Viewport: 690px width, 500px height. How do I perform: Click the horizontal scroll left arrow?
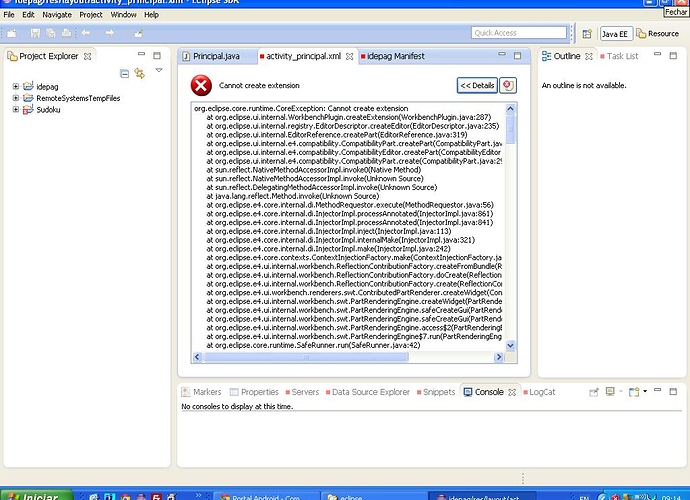click(x=197, y=357)
